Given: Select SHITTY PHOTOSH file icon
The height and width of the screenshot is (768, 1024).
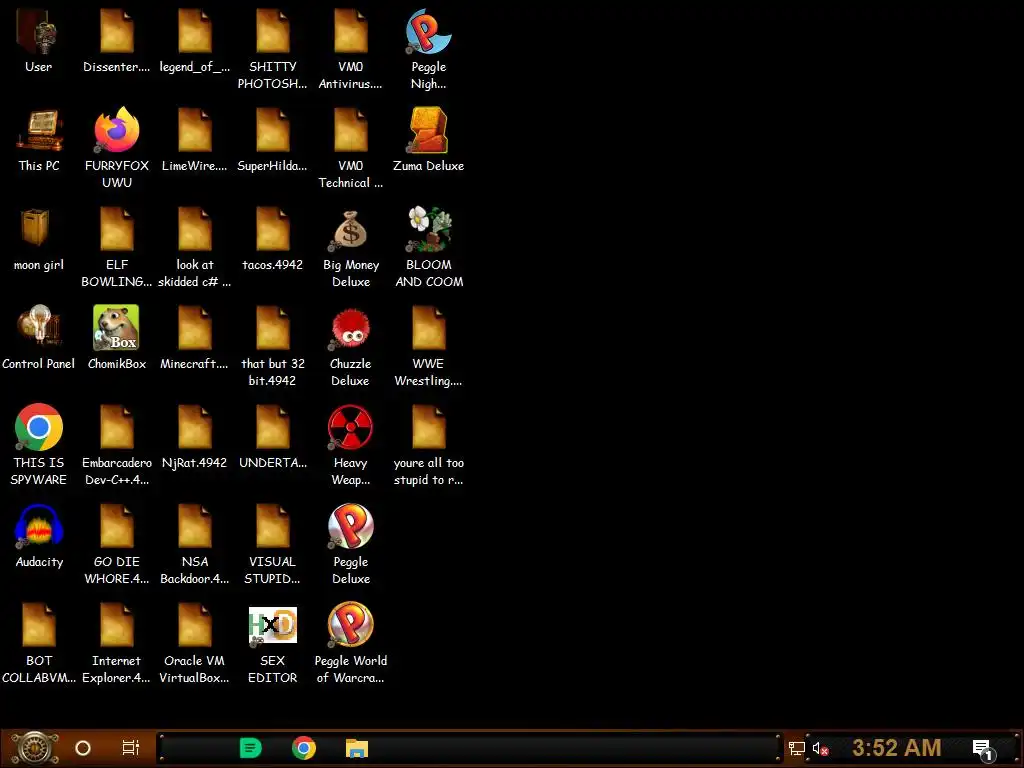Looking at the screenshot, I should tap(272, 31).
